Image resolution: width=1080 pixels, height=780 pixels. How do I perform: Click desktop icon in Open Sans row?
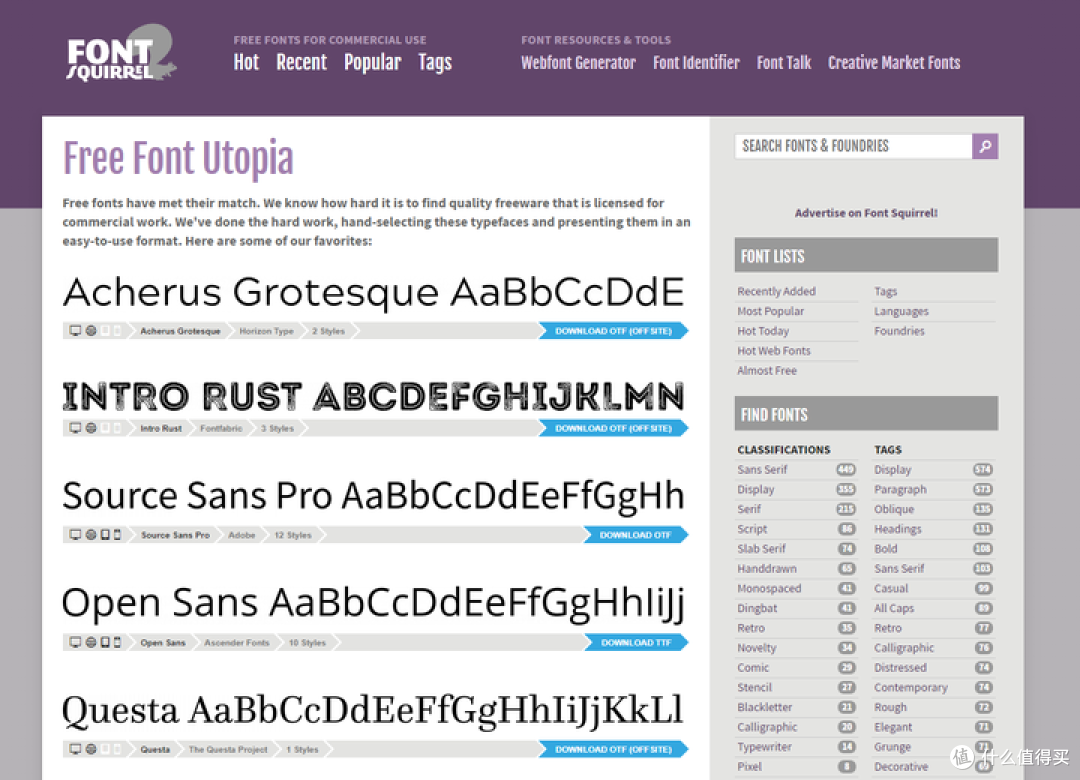(75, 642)
